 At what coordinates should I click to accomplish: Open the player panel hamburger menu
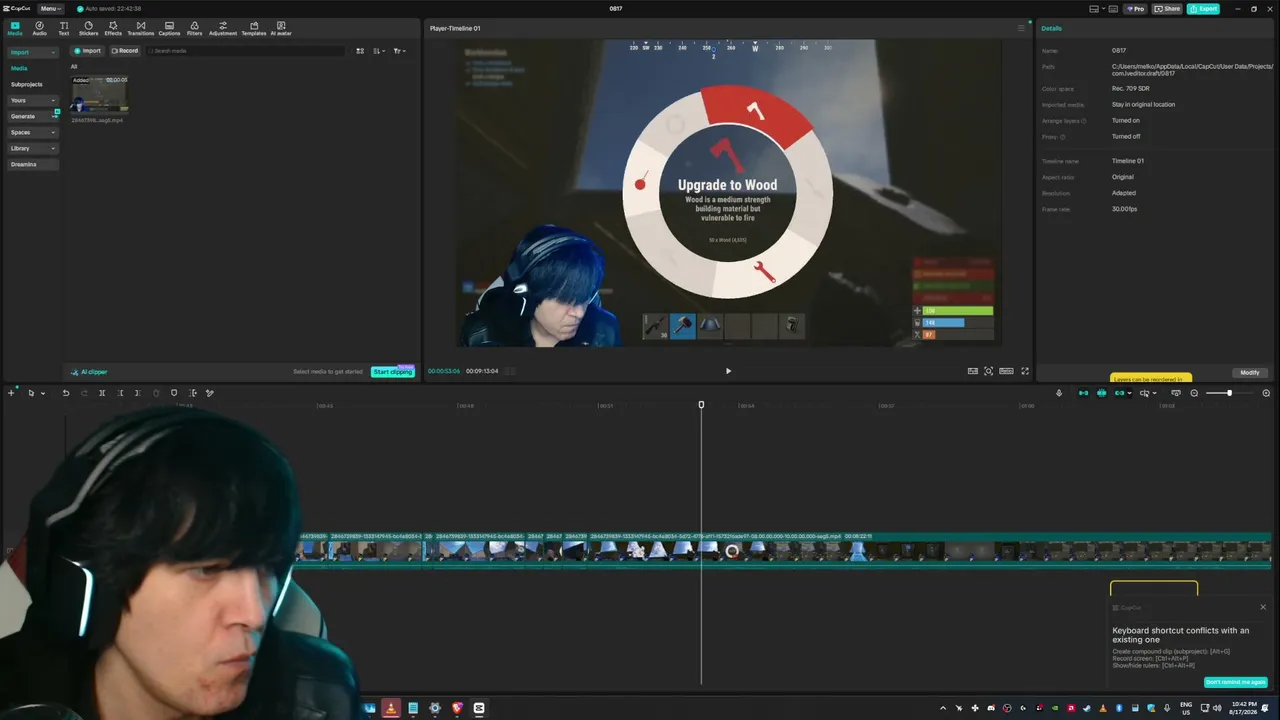pos(1021,28)
